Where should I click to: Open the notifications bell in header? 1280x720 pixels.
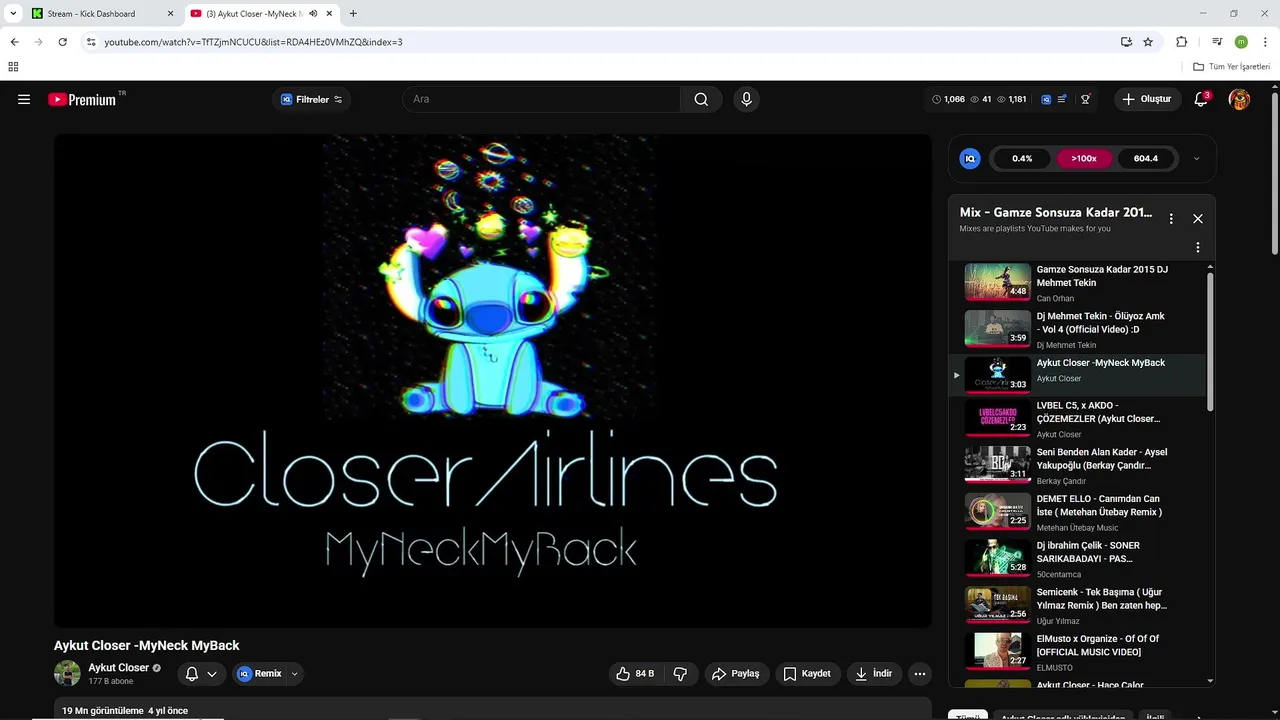click(1201, 99)
